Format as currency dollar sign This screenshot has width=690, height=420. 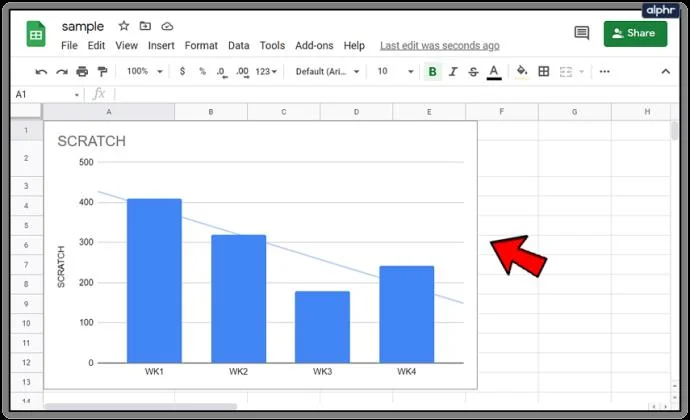click(x=182, y=71)
